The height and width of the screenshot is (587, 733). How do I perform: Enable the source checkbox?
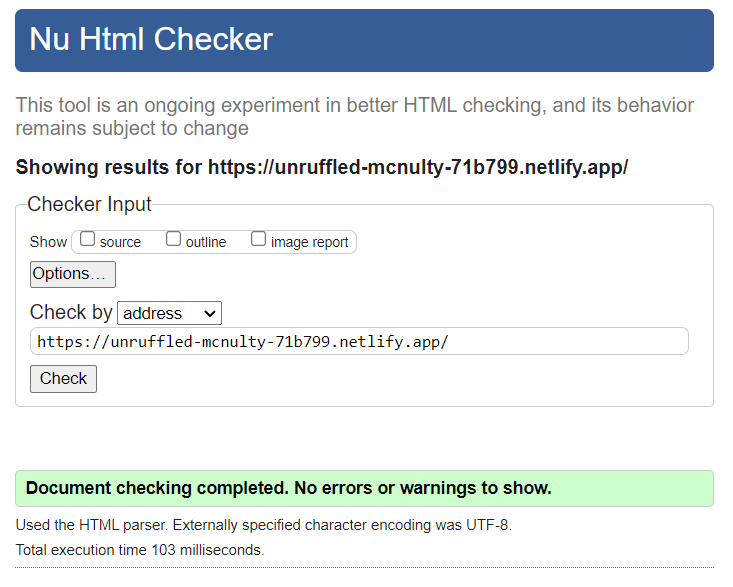(87, 239)
